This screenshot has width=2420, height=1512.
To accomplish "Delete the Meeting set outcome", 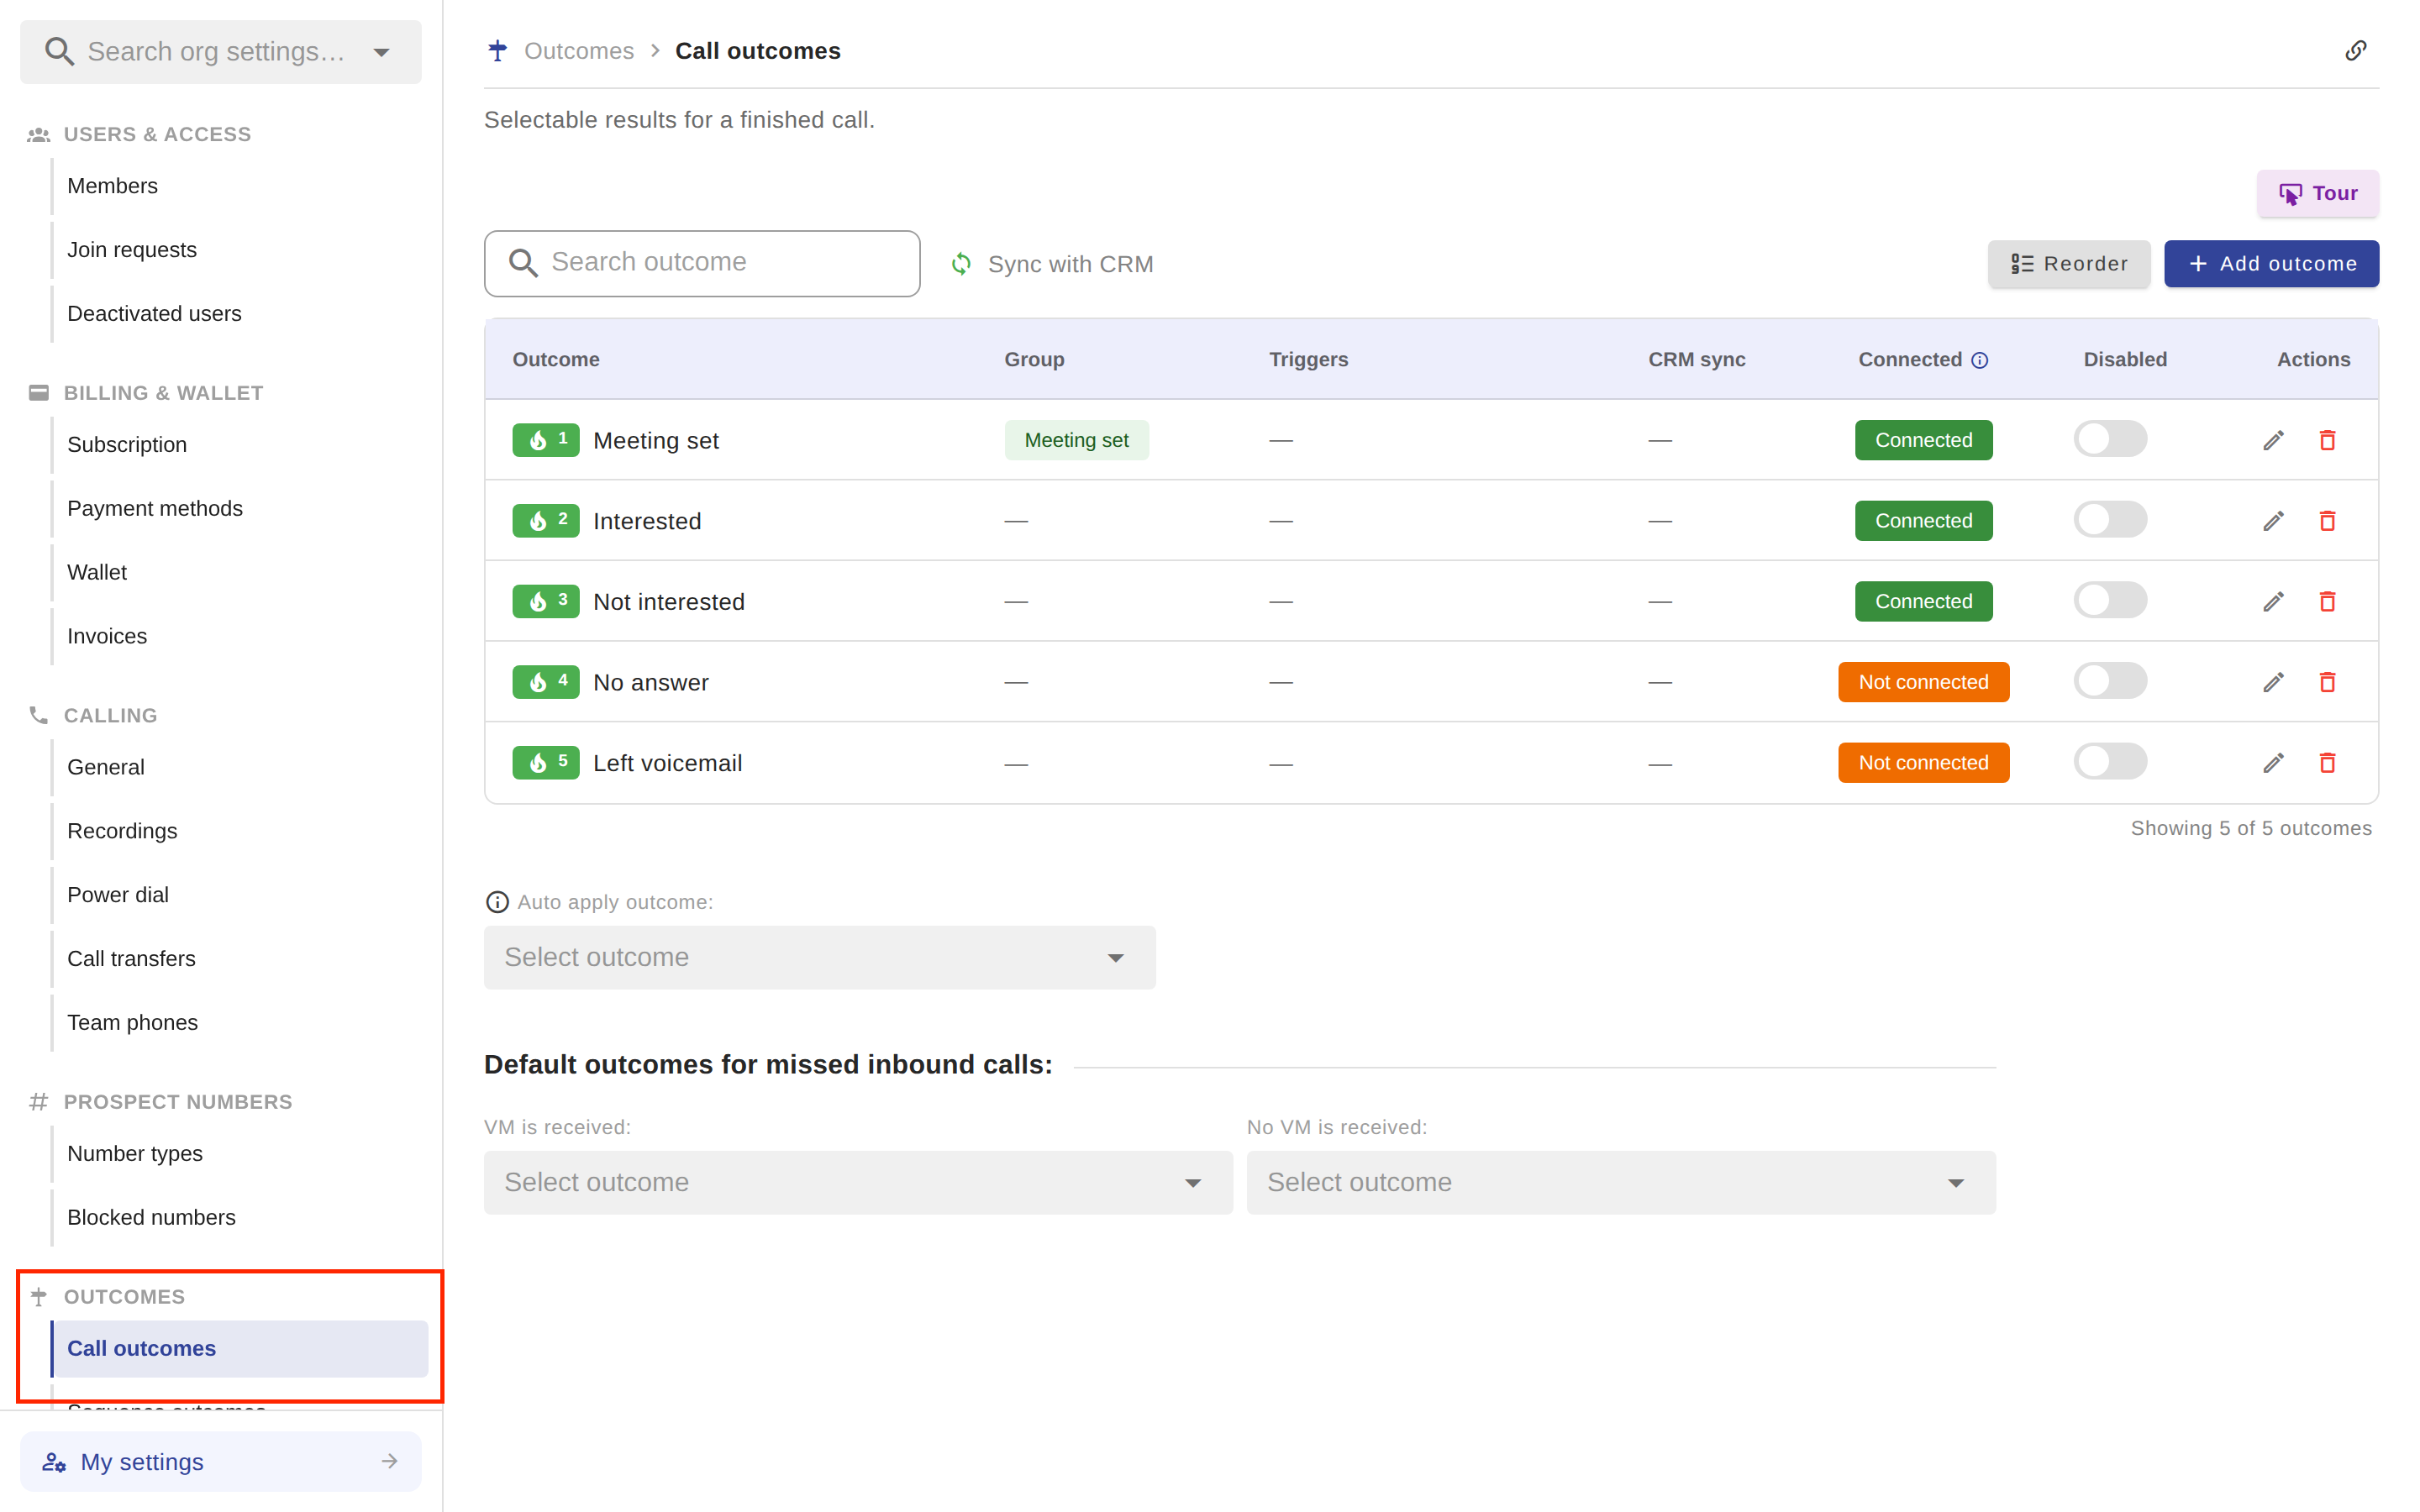I will [2327, 440].
